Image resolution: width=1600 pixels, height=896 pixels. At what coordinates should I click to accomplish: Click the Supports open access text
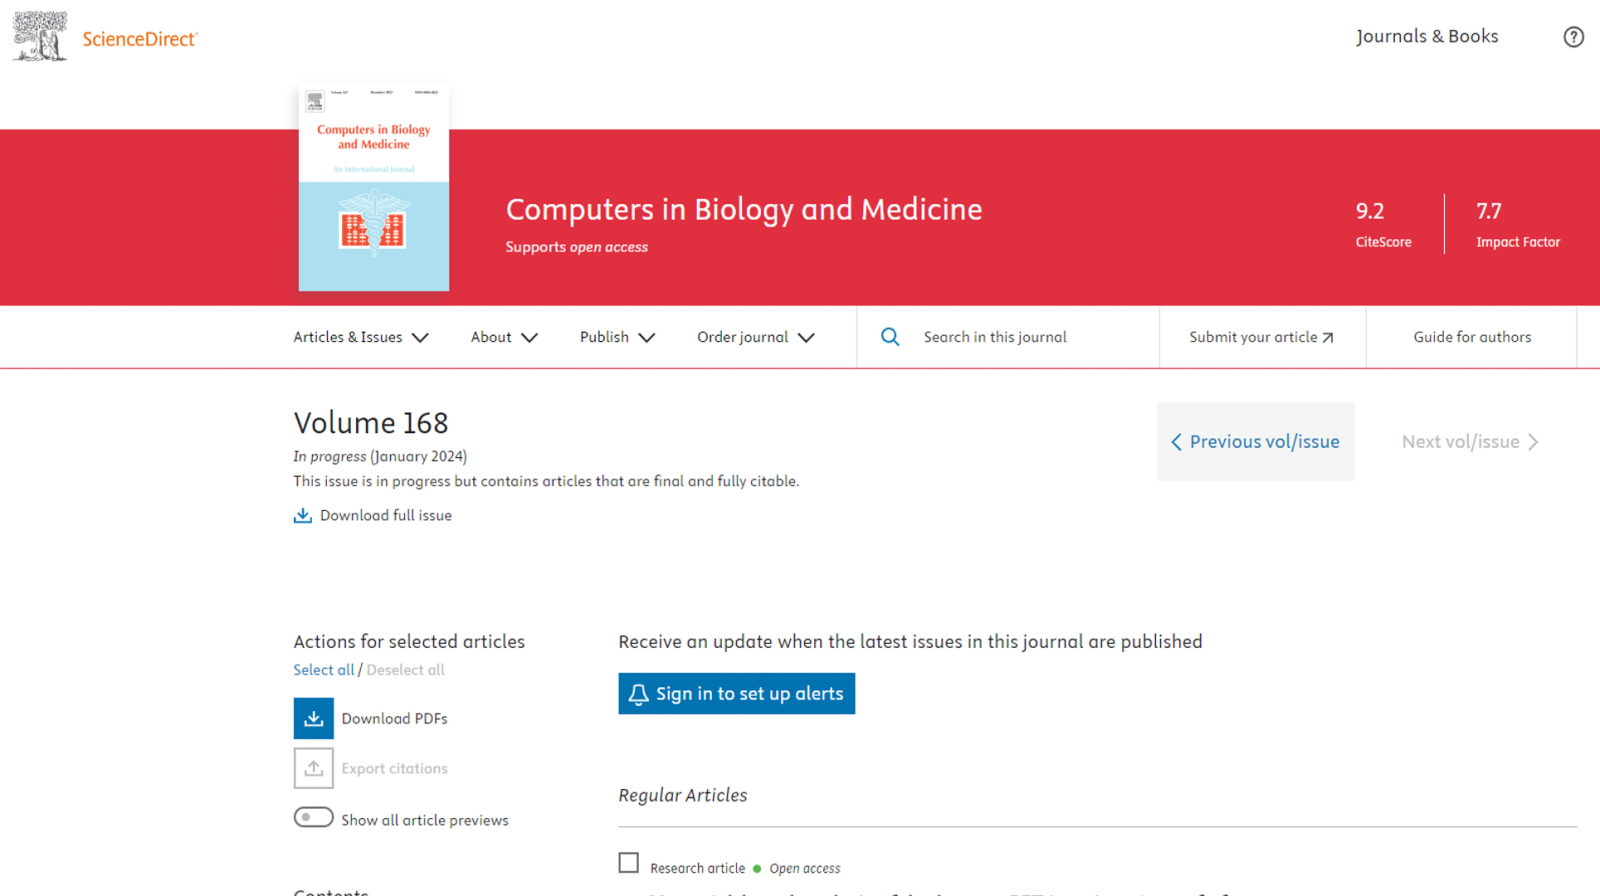point(576,247)
